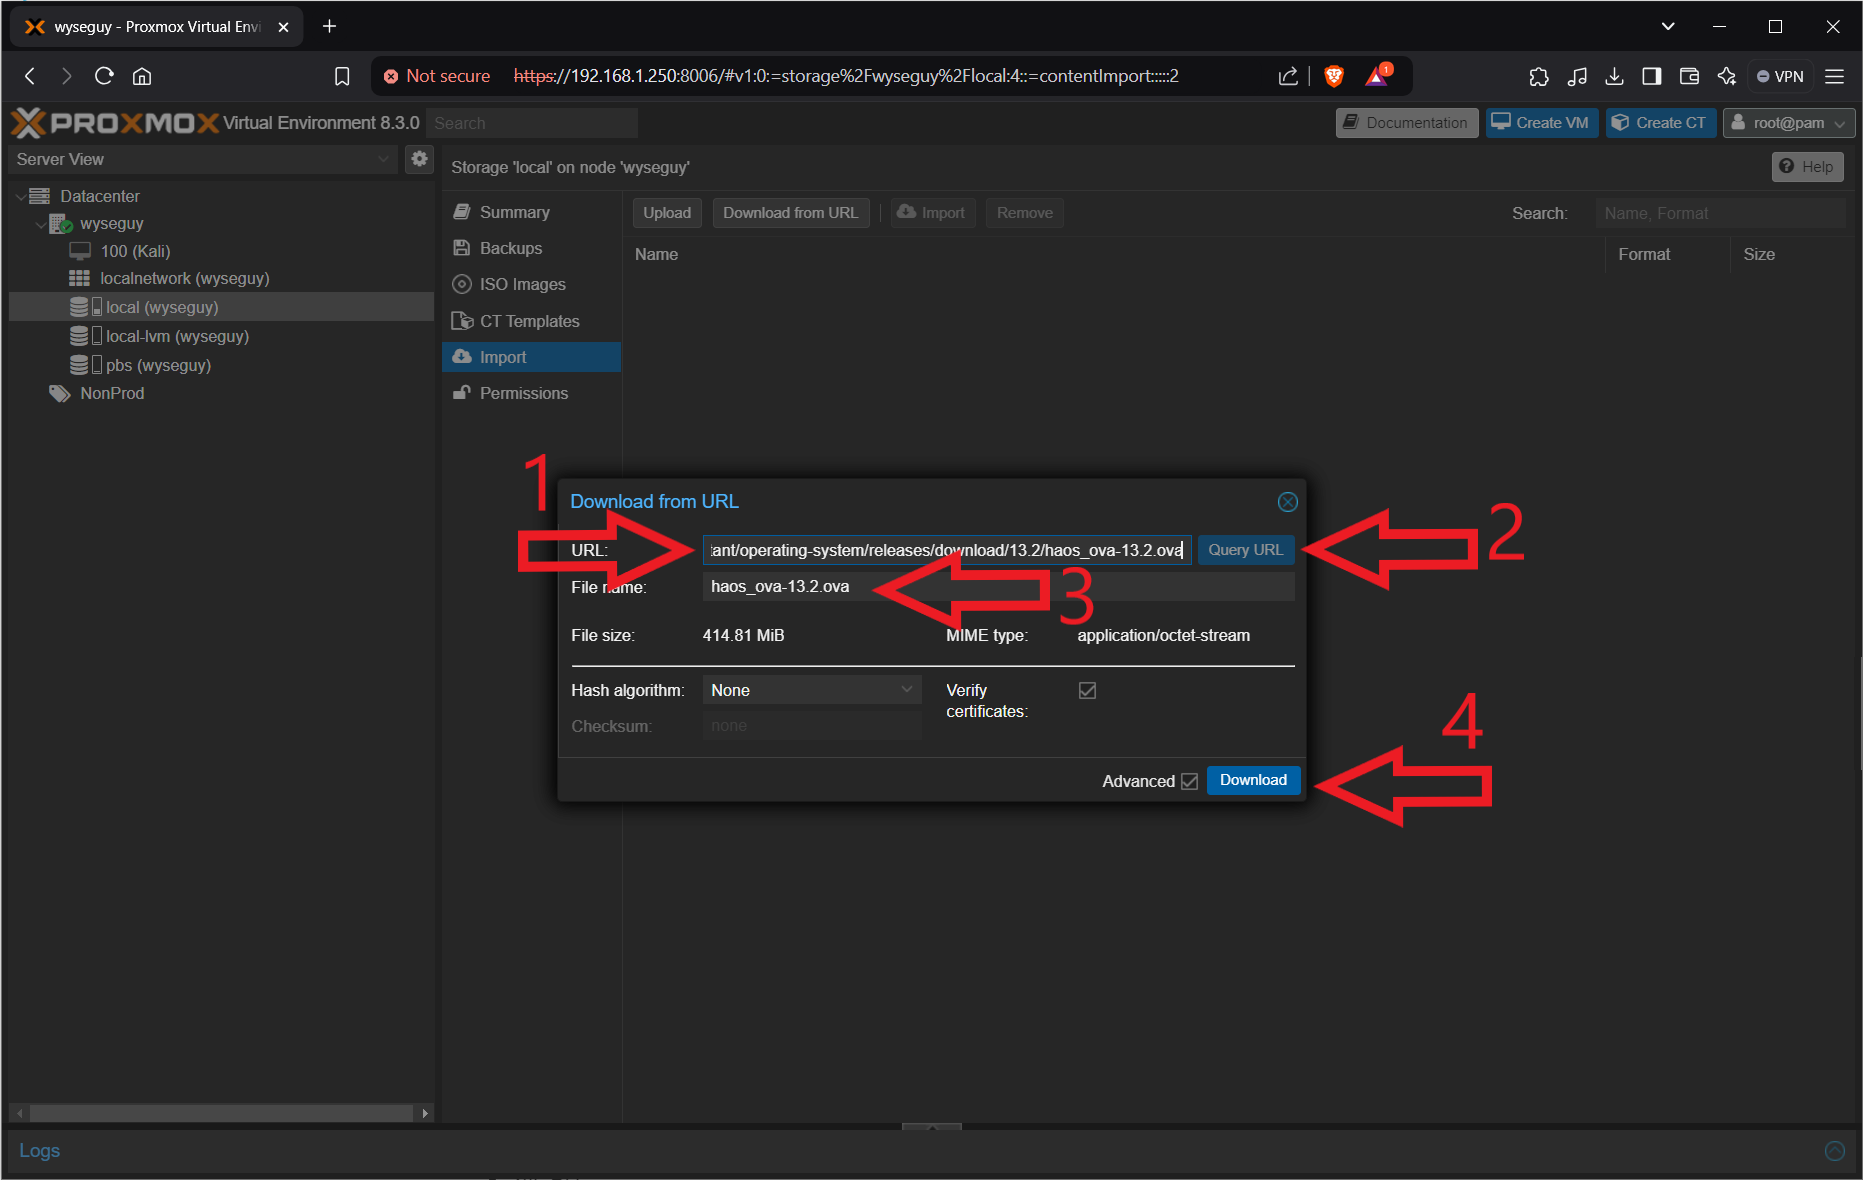1863x1180 pixels.
Task: Click the Create CT button
Action: 1660,123
